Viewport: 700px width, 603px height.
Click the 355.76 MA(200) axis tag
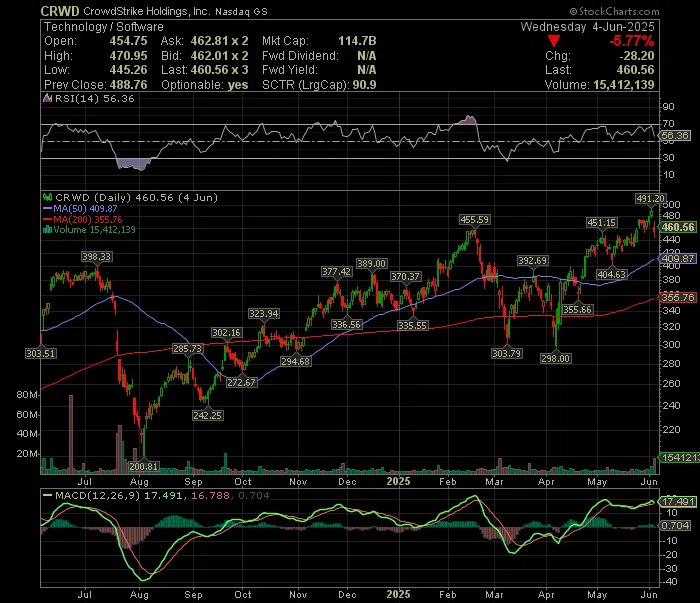click(678, 297)
